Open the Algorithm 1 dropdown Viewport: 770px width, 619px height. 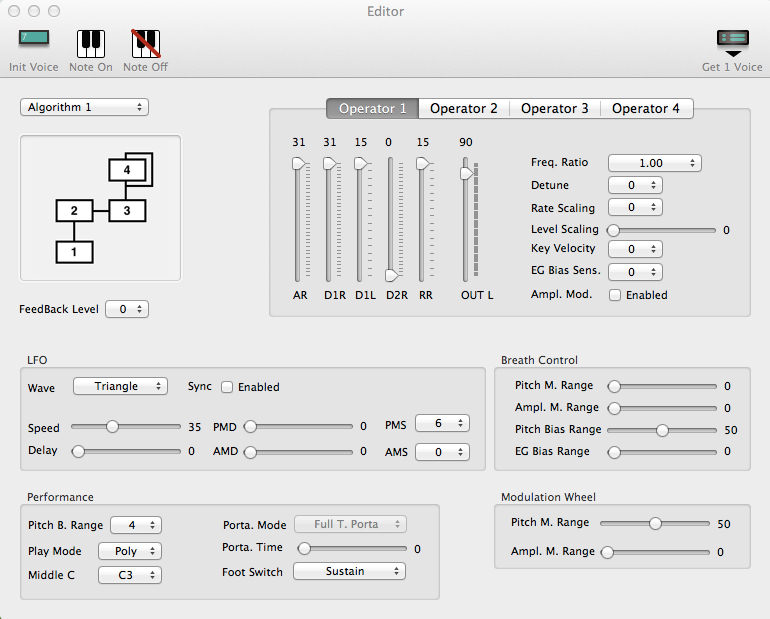84,107
